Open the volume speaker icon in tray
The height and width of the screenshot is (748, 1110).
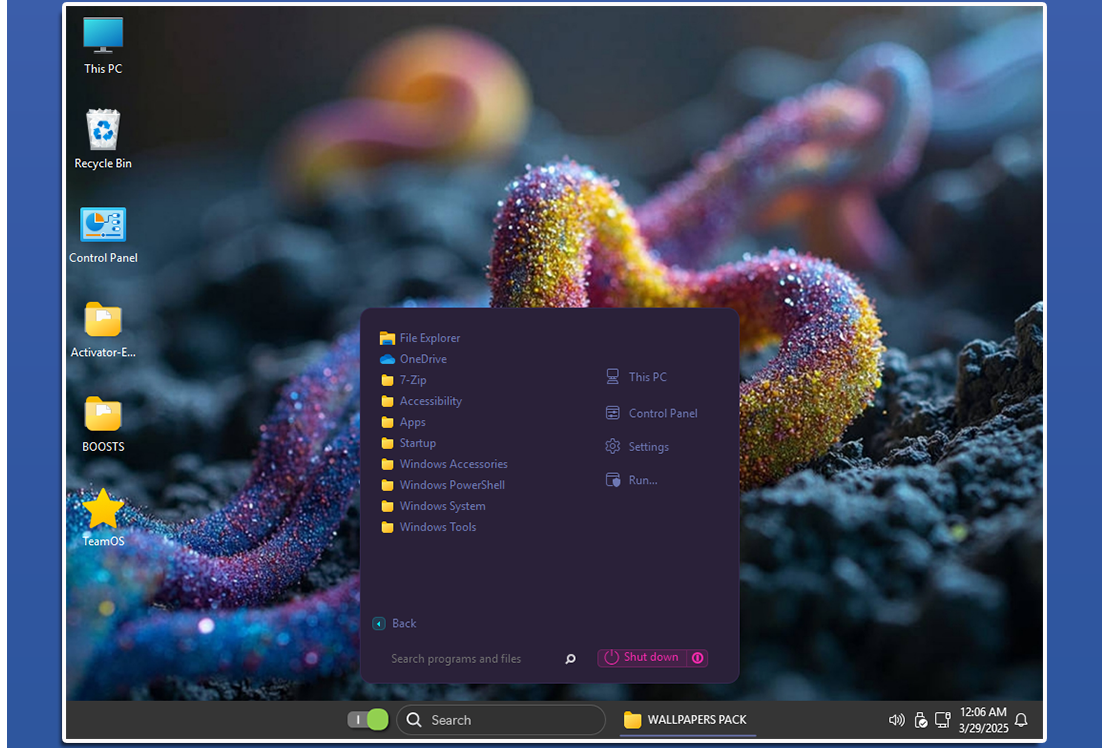pos(896,720)
